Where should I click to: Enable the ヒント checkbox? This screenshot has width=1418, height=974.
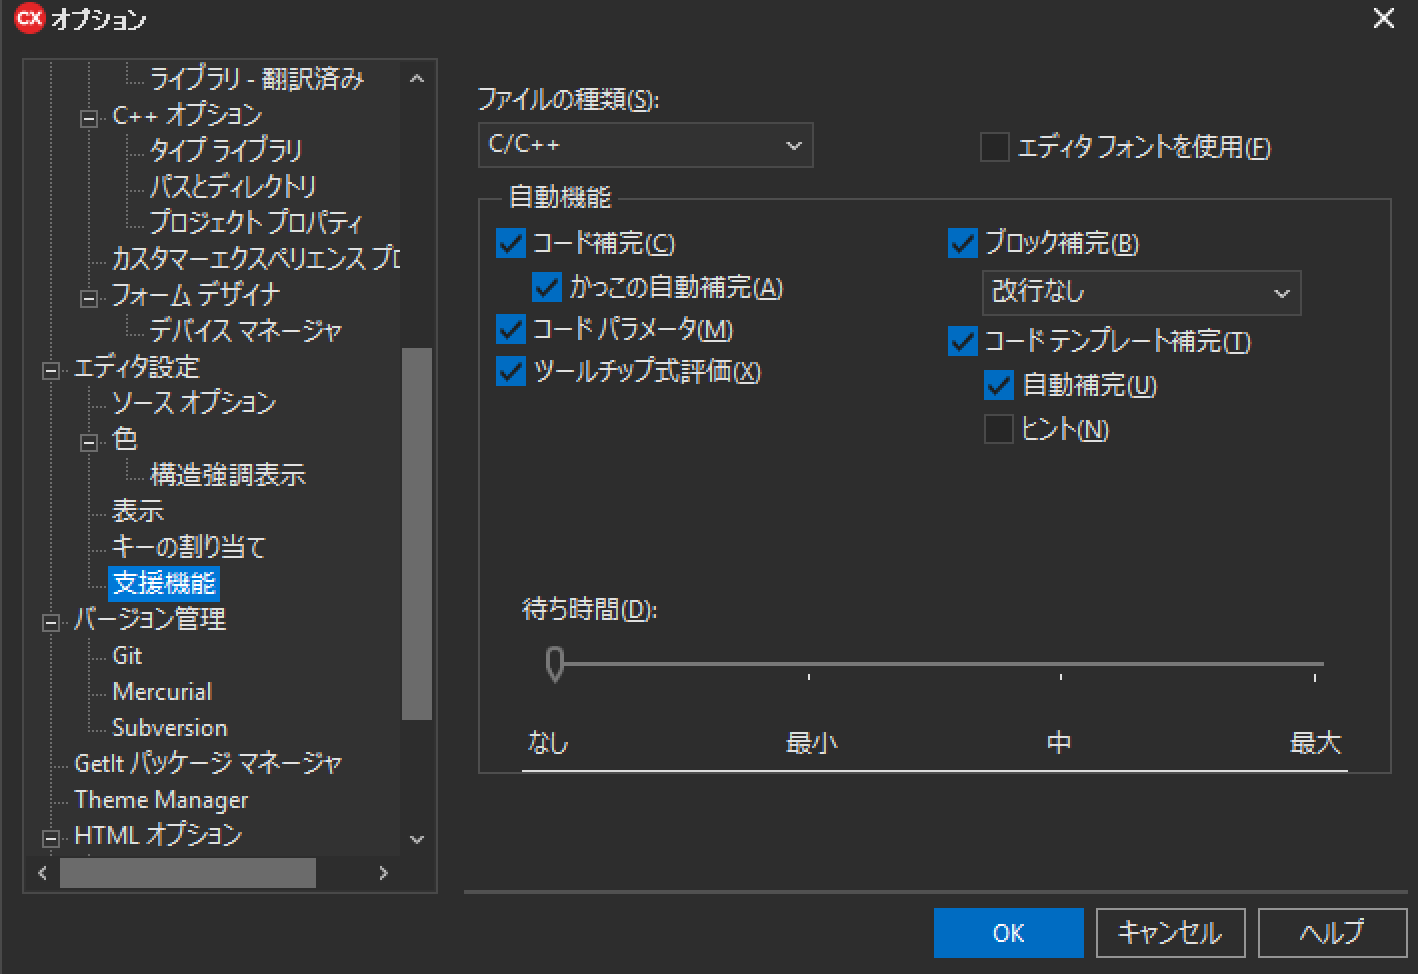(x=999, y=430)
